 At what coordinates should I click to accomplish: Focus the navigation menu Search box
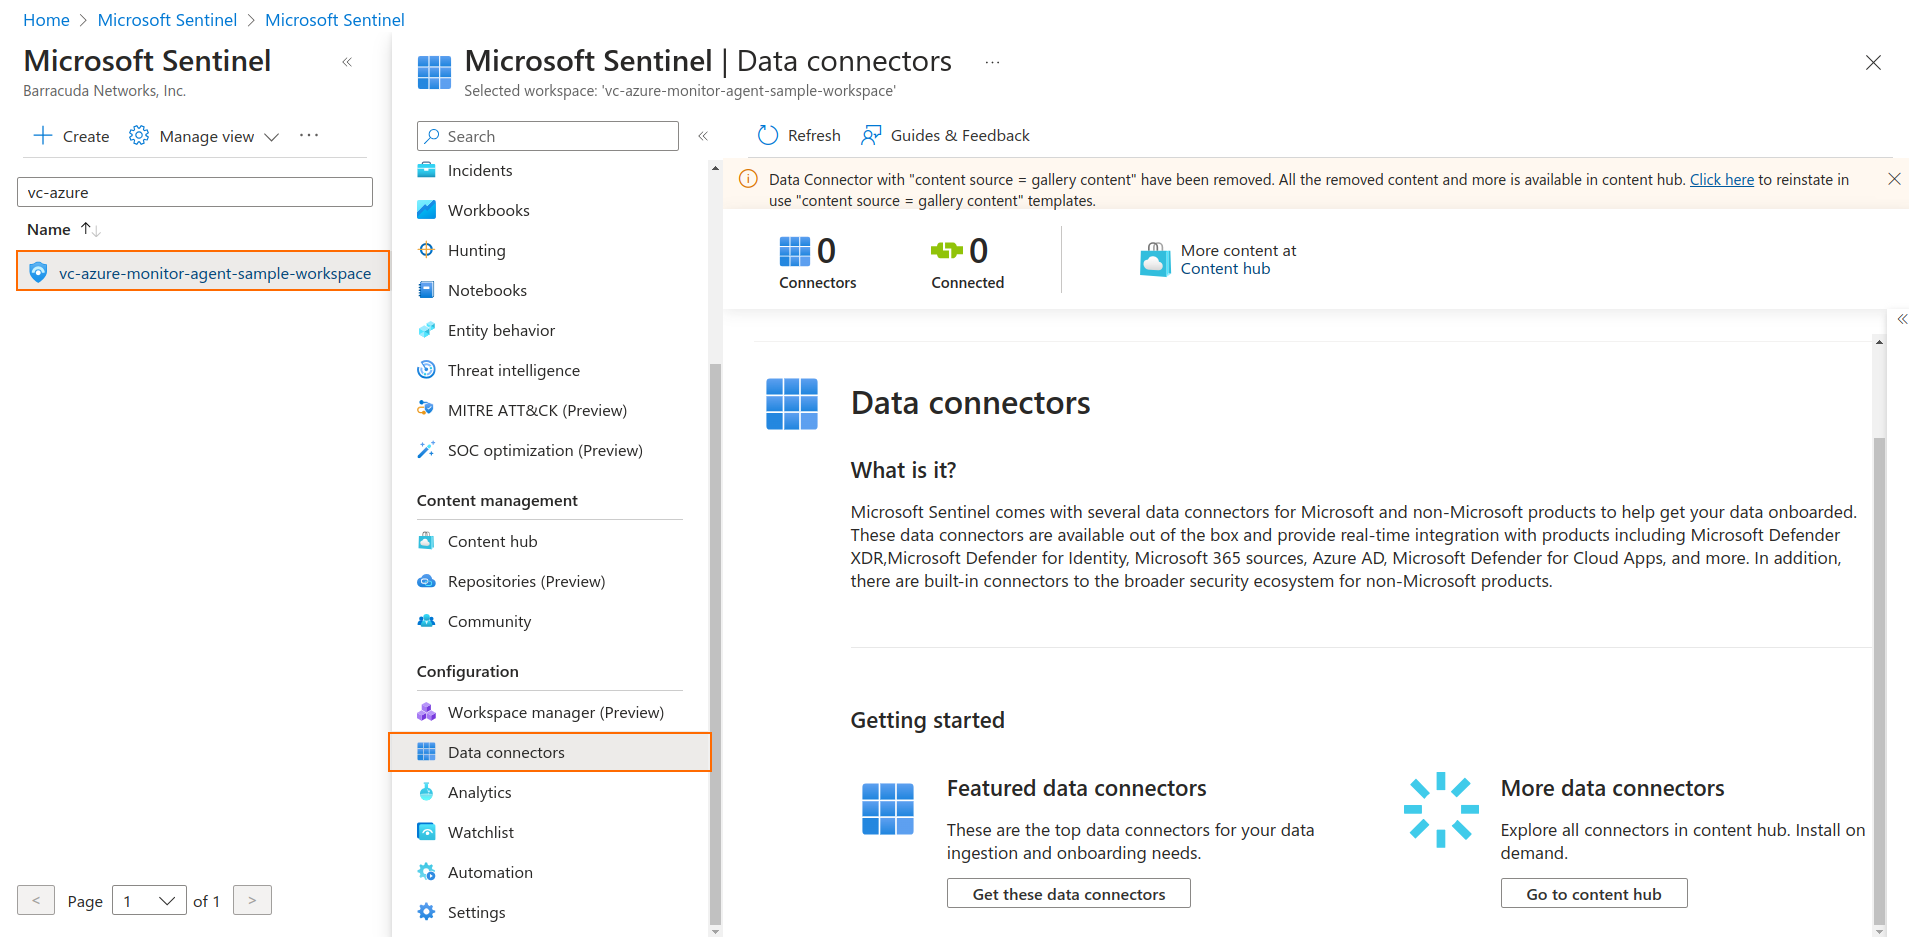[x=548, y=136]
